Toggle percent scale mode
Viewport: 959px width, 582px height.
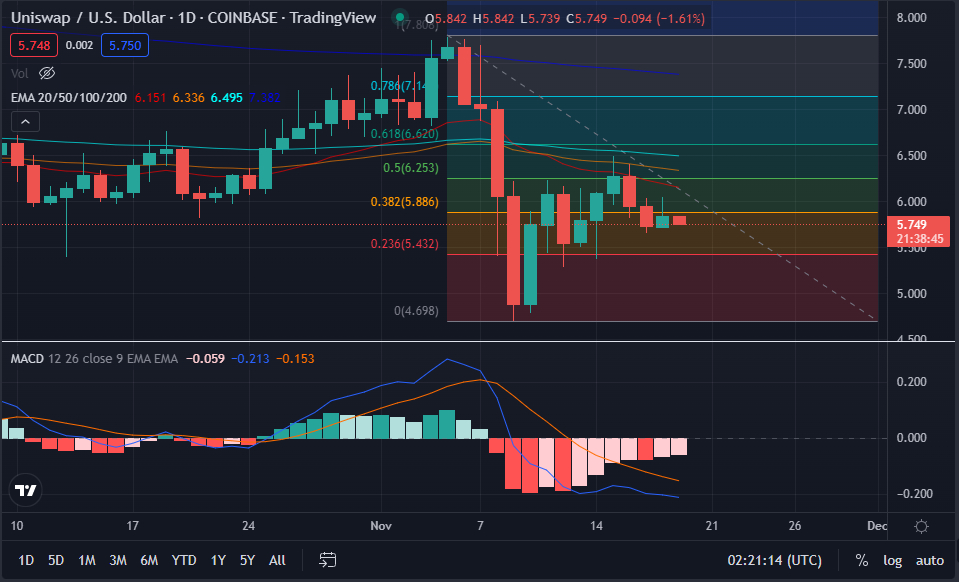point(862,560)
